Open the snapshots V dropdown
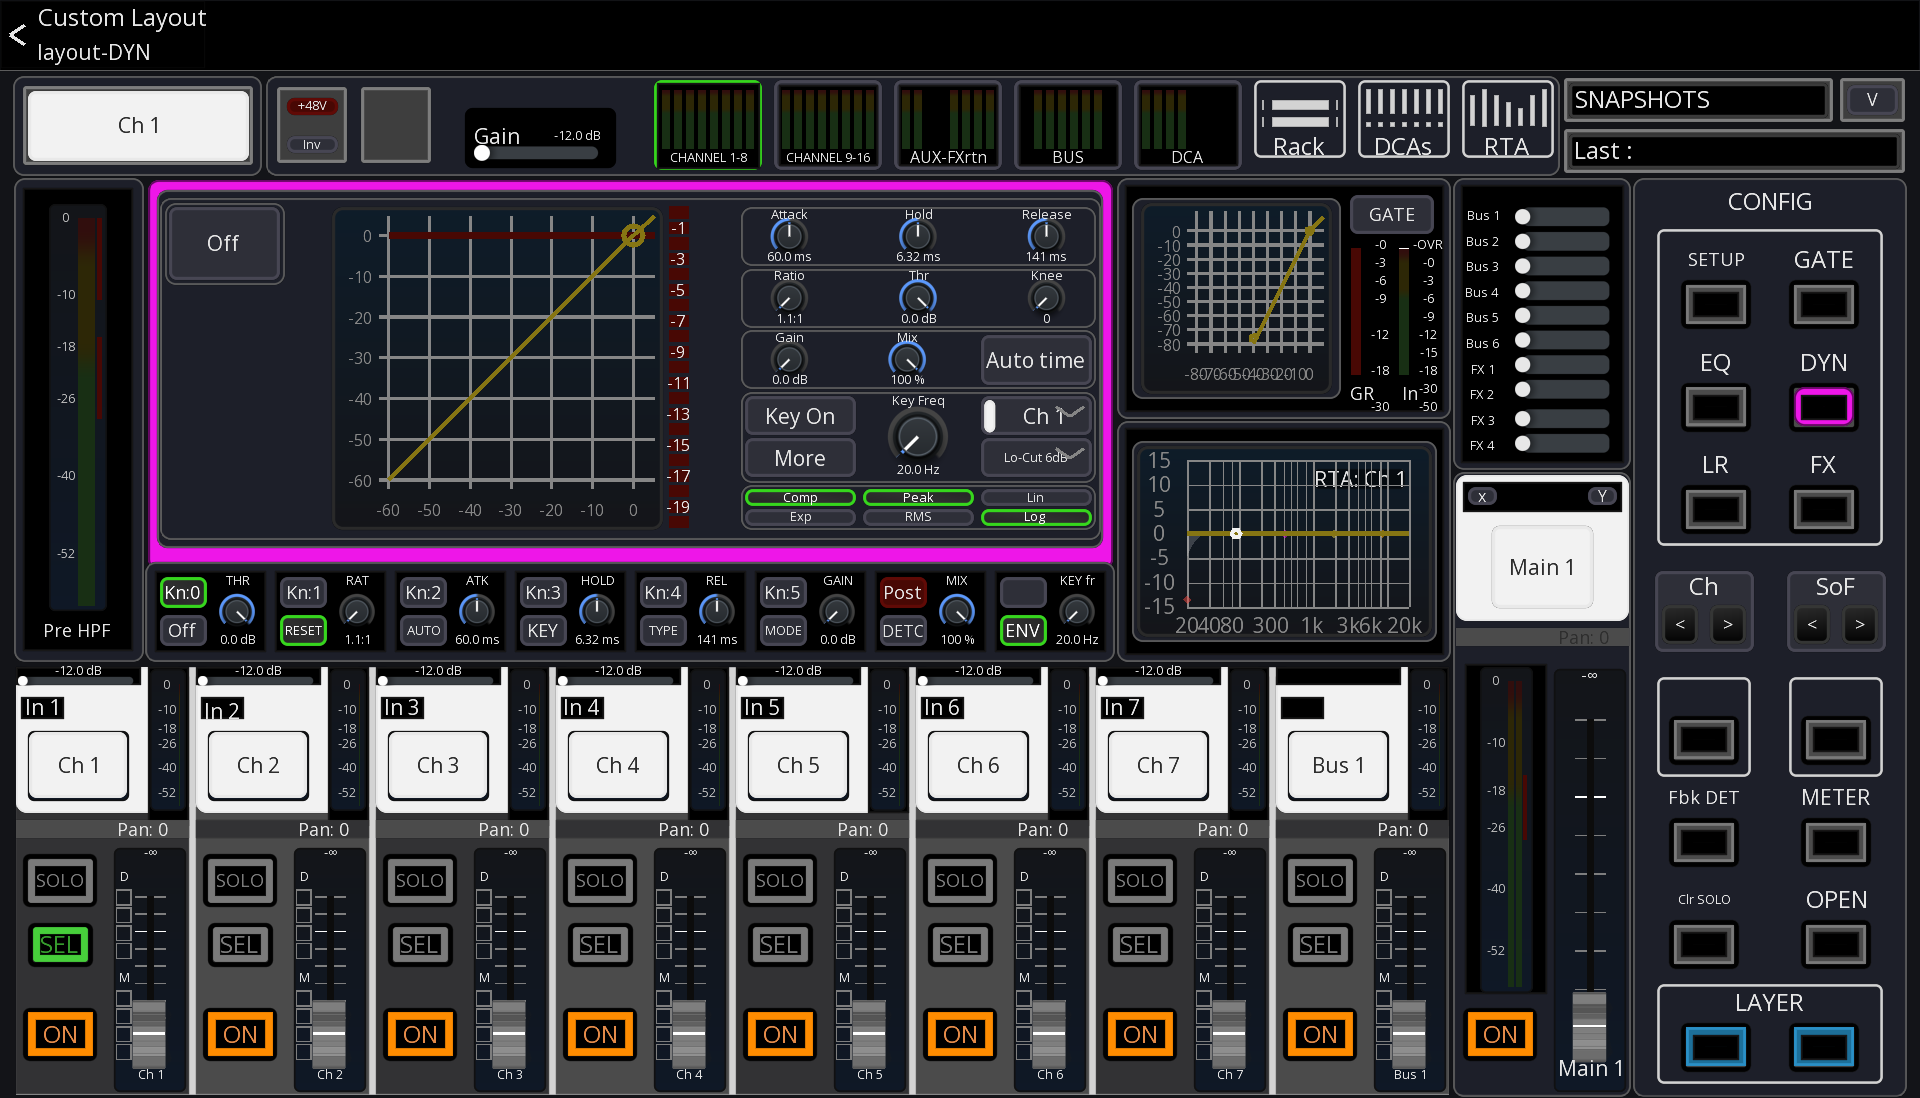This screenshot has height=1098, width=1920. pyautogui.click(x=1871, y=100)
